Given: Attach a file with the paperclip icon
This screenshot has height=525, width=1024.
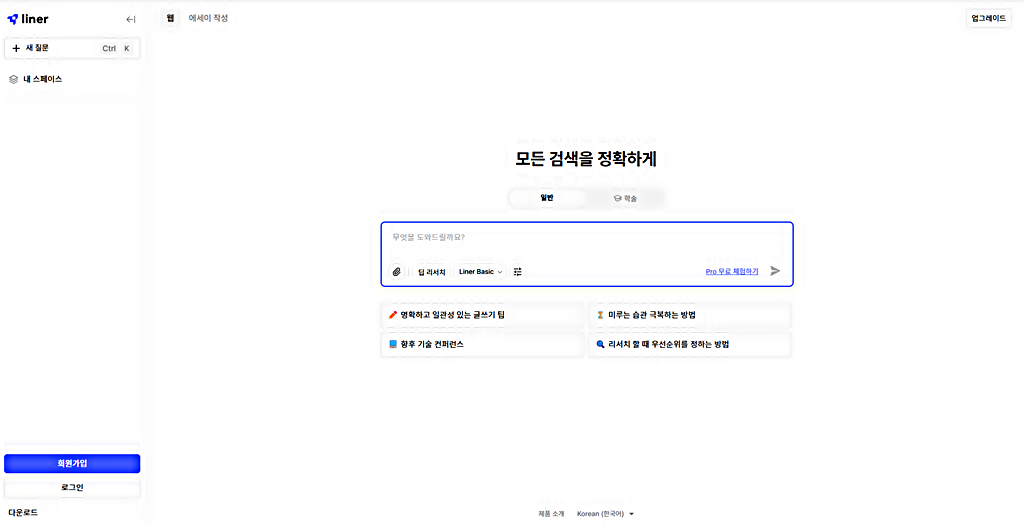Looking at the screenshot, I should (x=396, y=272).
